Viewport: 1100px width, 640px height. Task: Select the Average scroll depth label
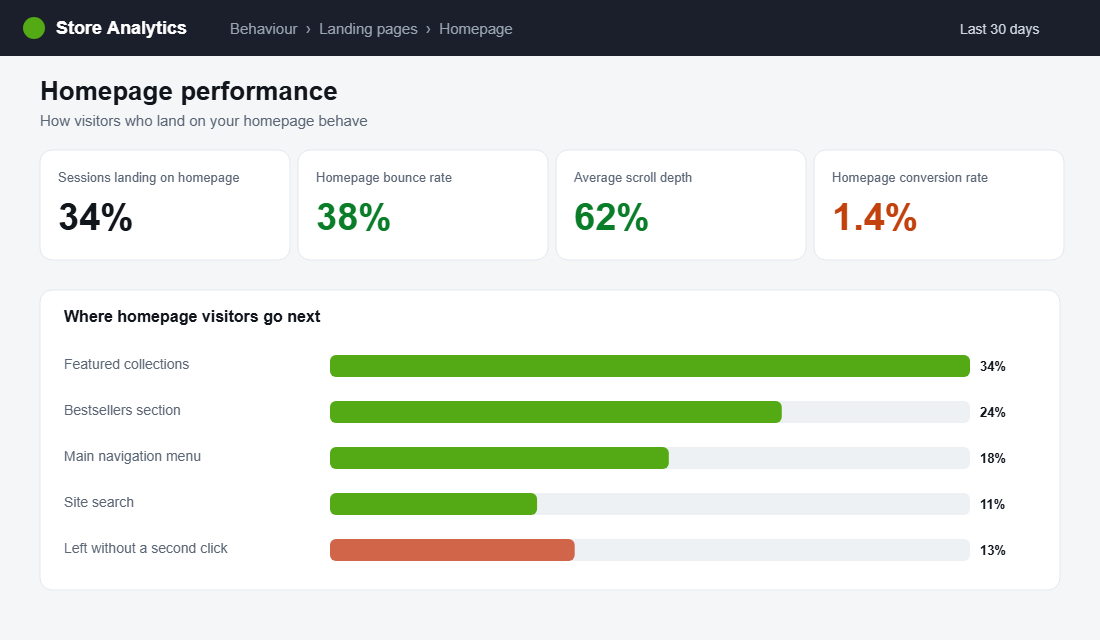coord(633,178)
